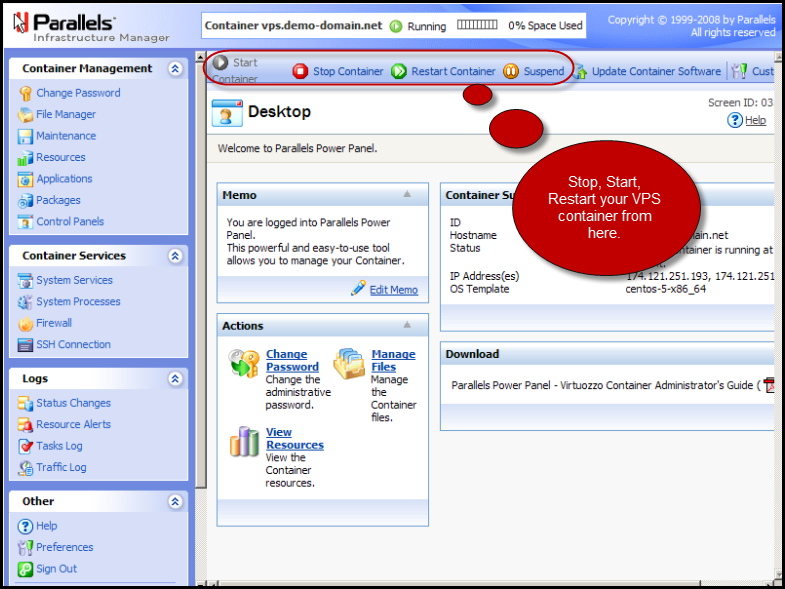785x589 pixels.
Task: Open the Administrator's Guide download link
Action: (606, 385)
